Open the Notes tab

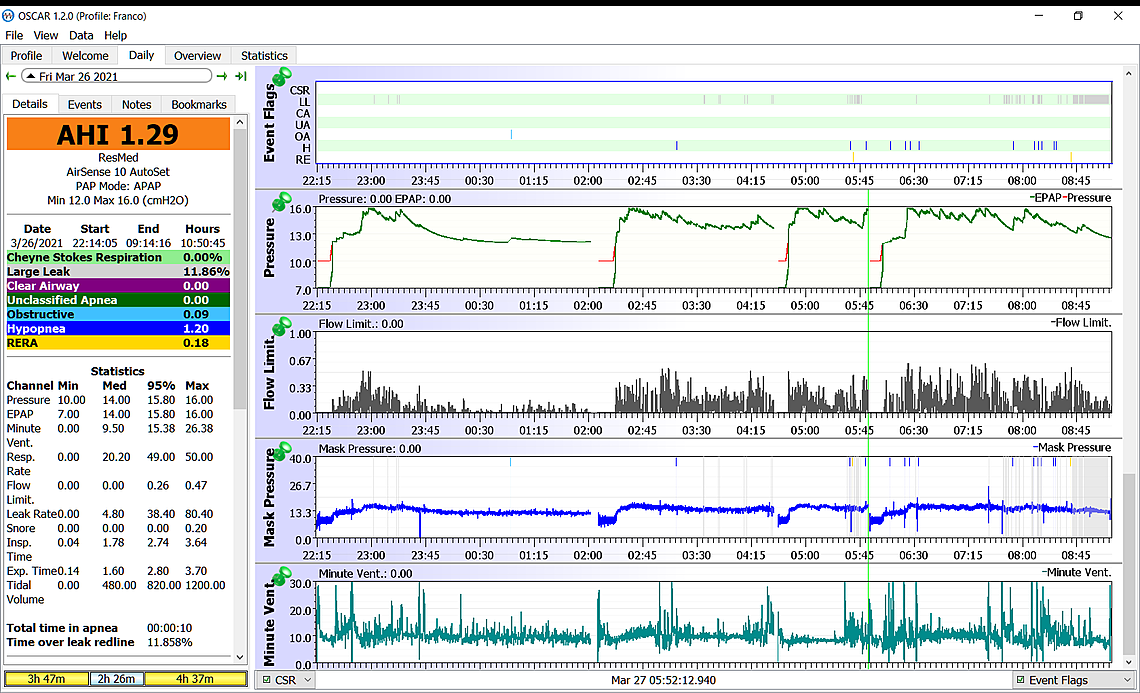point(136,105)
